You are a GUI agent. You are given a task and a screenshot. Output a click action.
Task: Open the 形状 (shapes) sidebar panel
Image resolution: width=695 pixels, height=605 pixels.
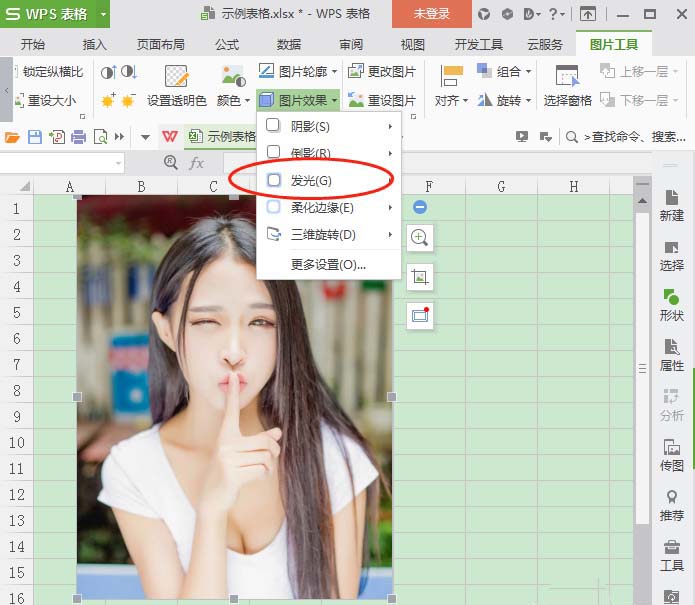(x=672, y=305)
